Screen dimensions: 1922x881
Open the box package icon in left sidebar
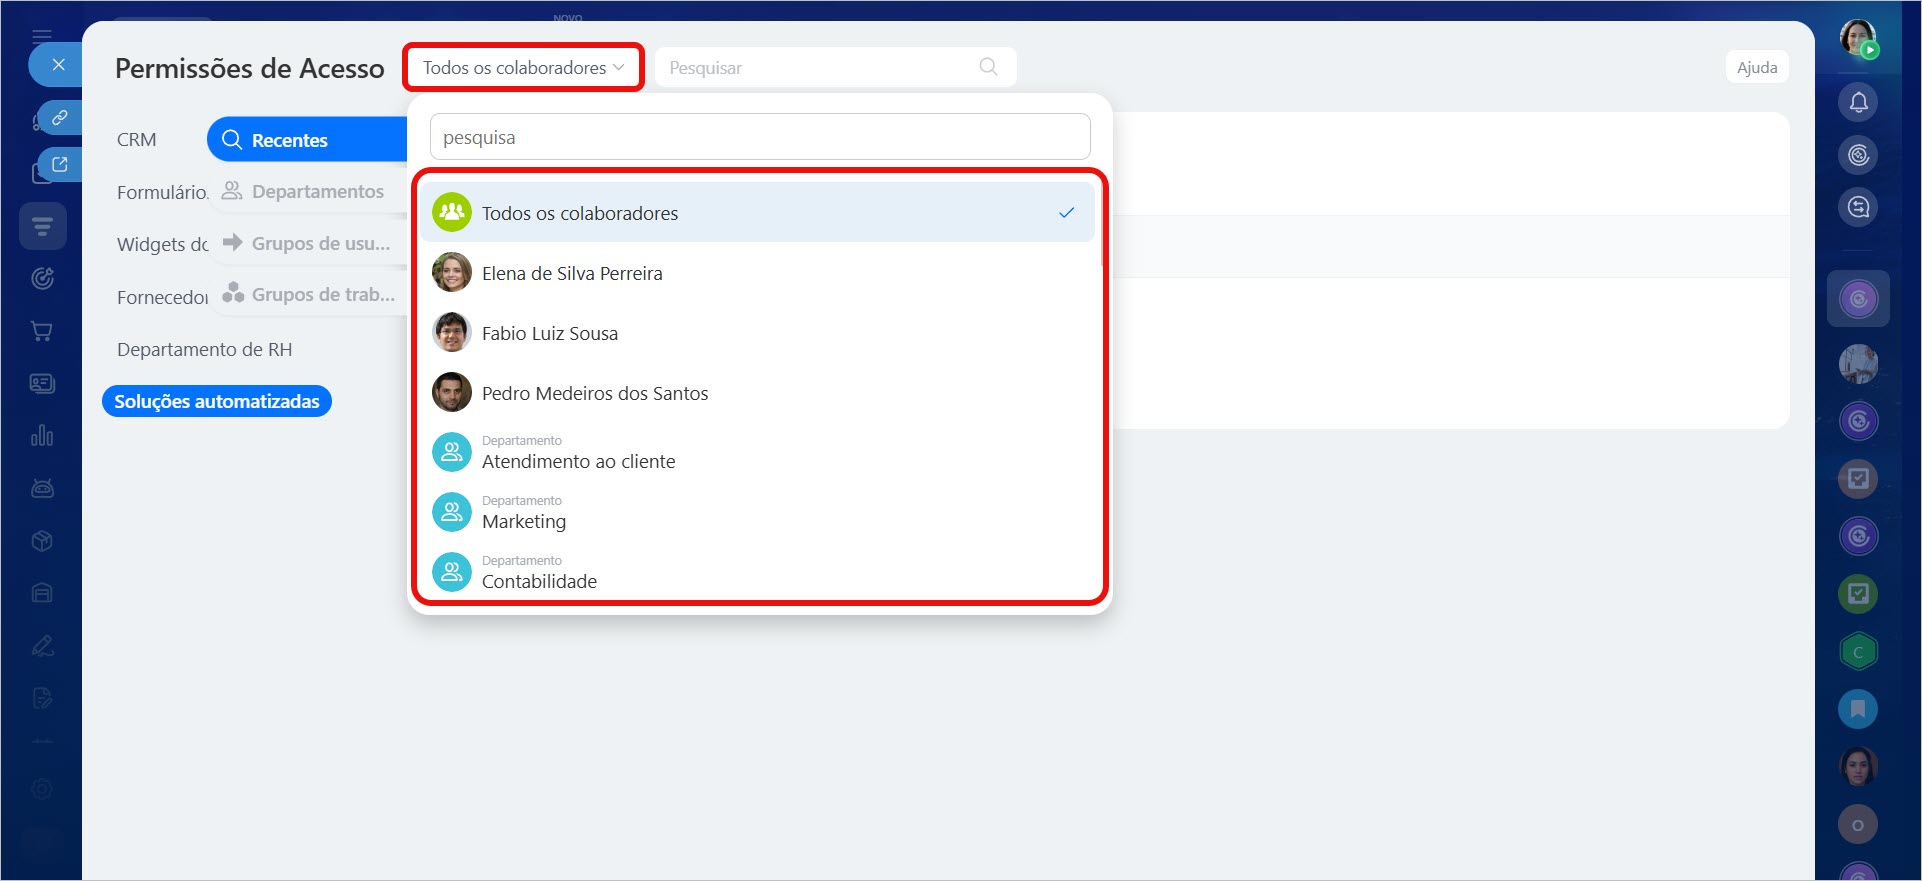42,541
